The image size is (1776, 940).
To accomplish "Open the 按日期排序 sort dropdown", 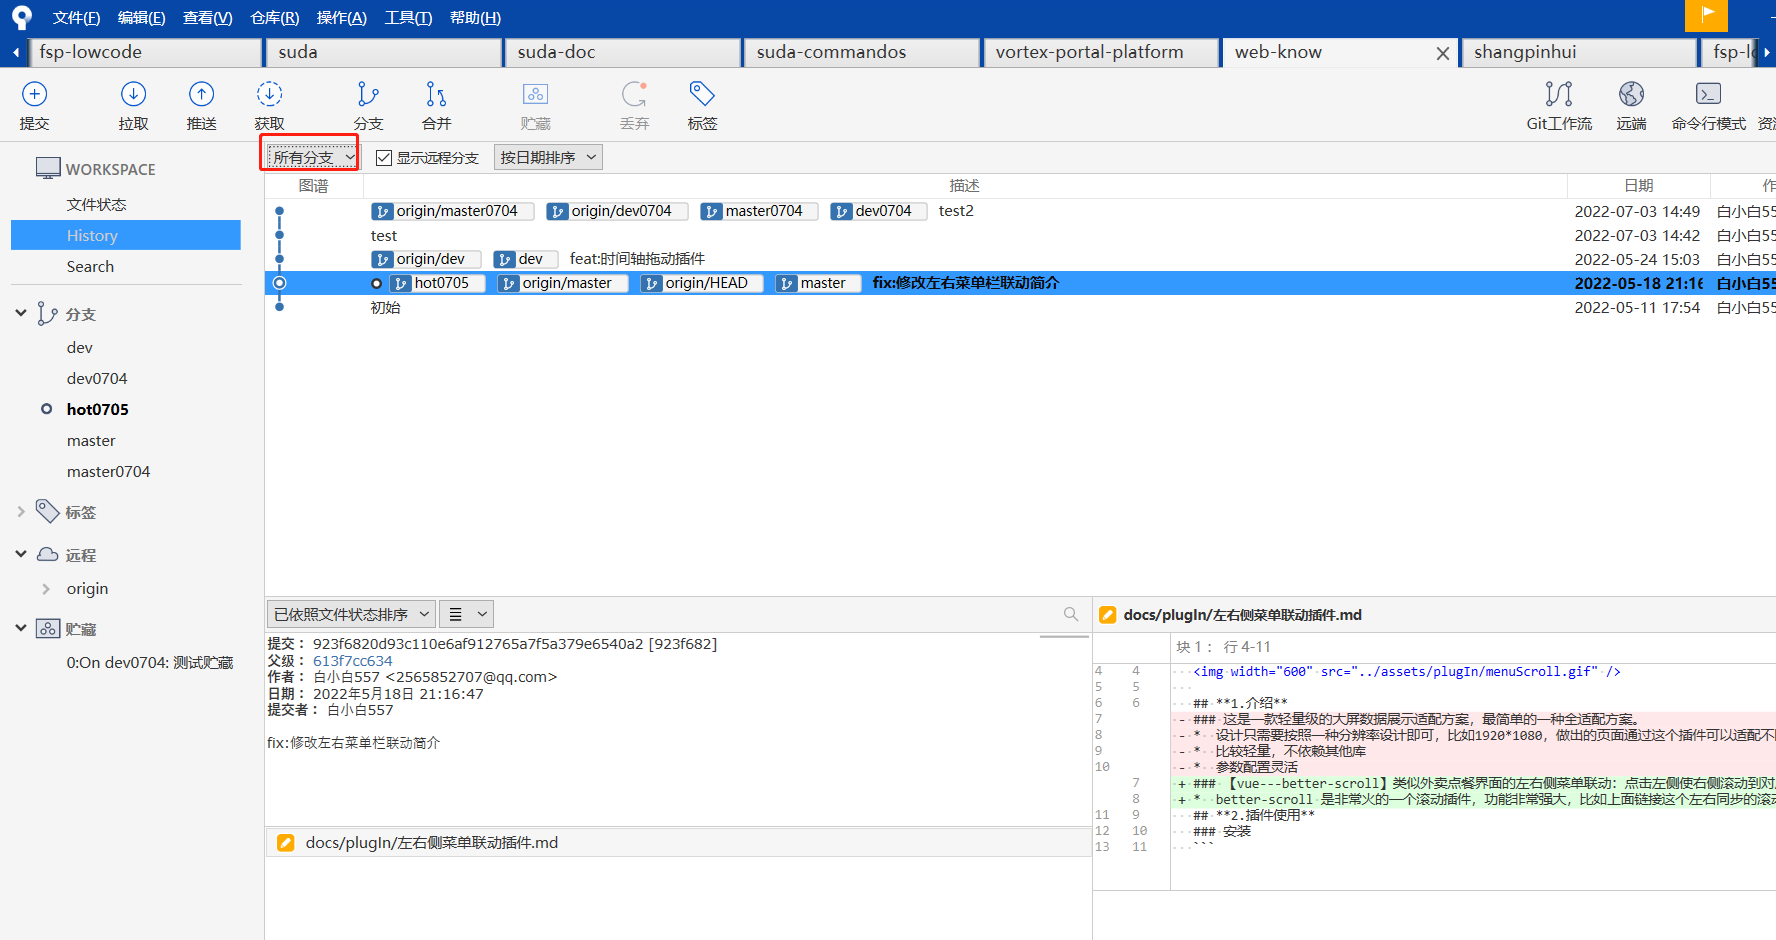I will (x=548, y=157).
